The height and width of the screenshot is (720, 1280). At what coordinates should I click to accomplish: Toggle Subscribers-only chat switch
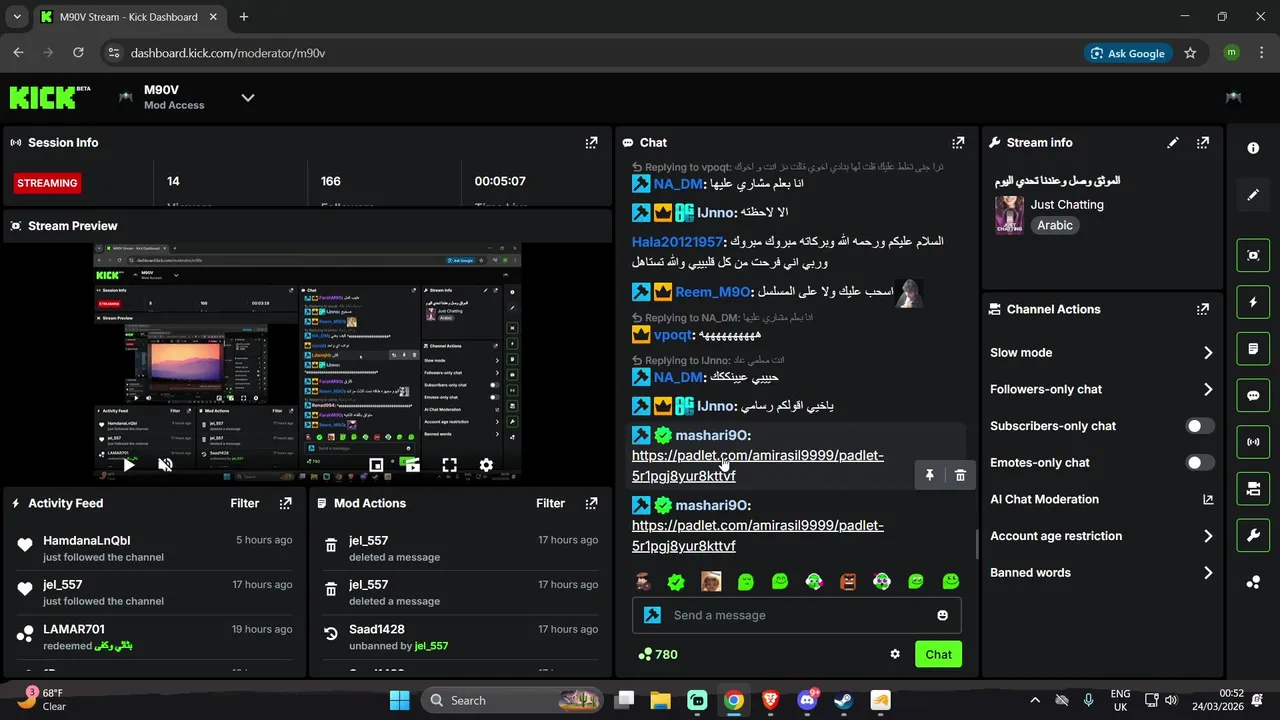tap(1200, 426)
